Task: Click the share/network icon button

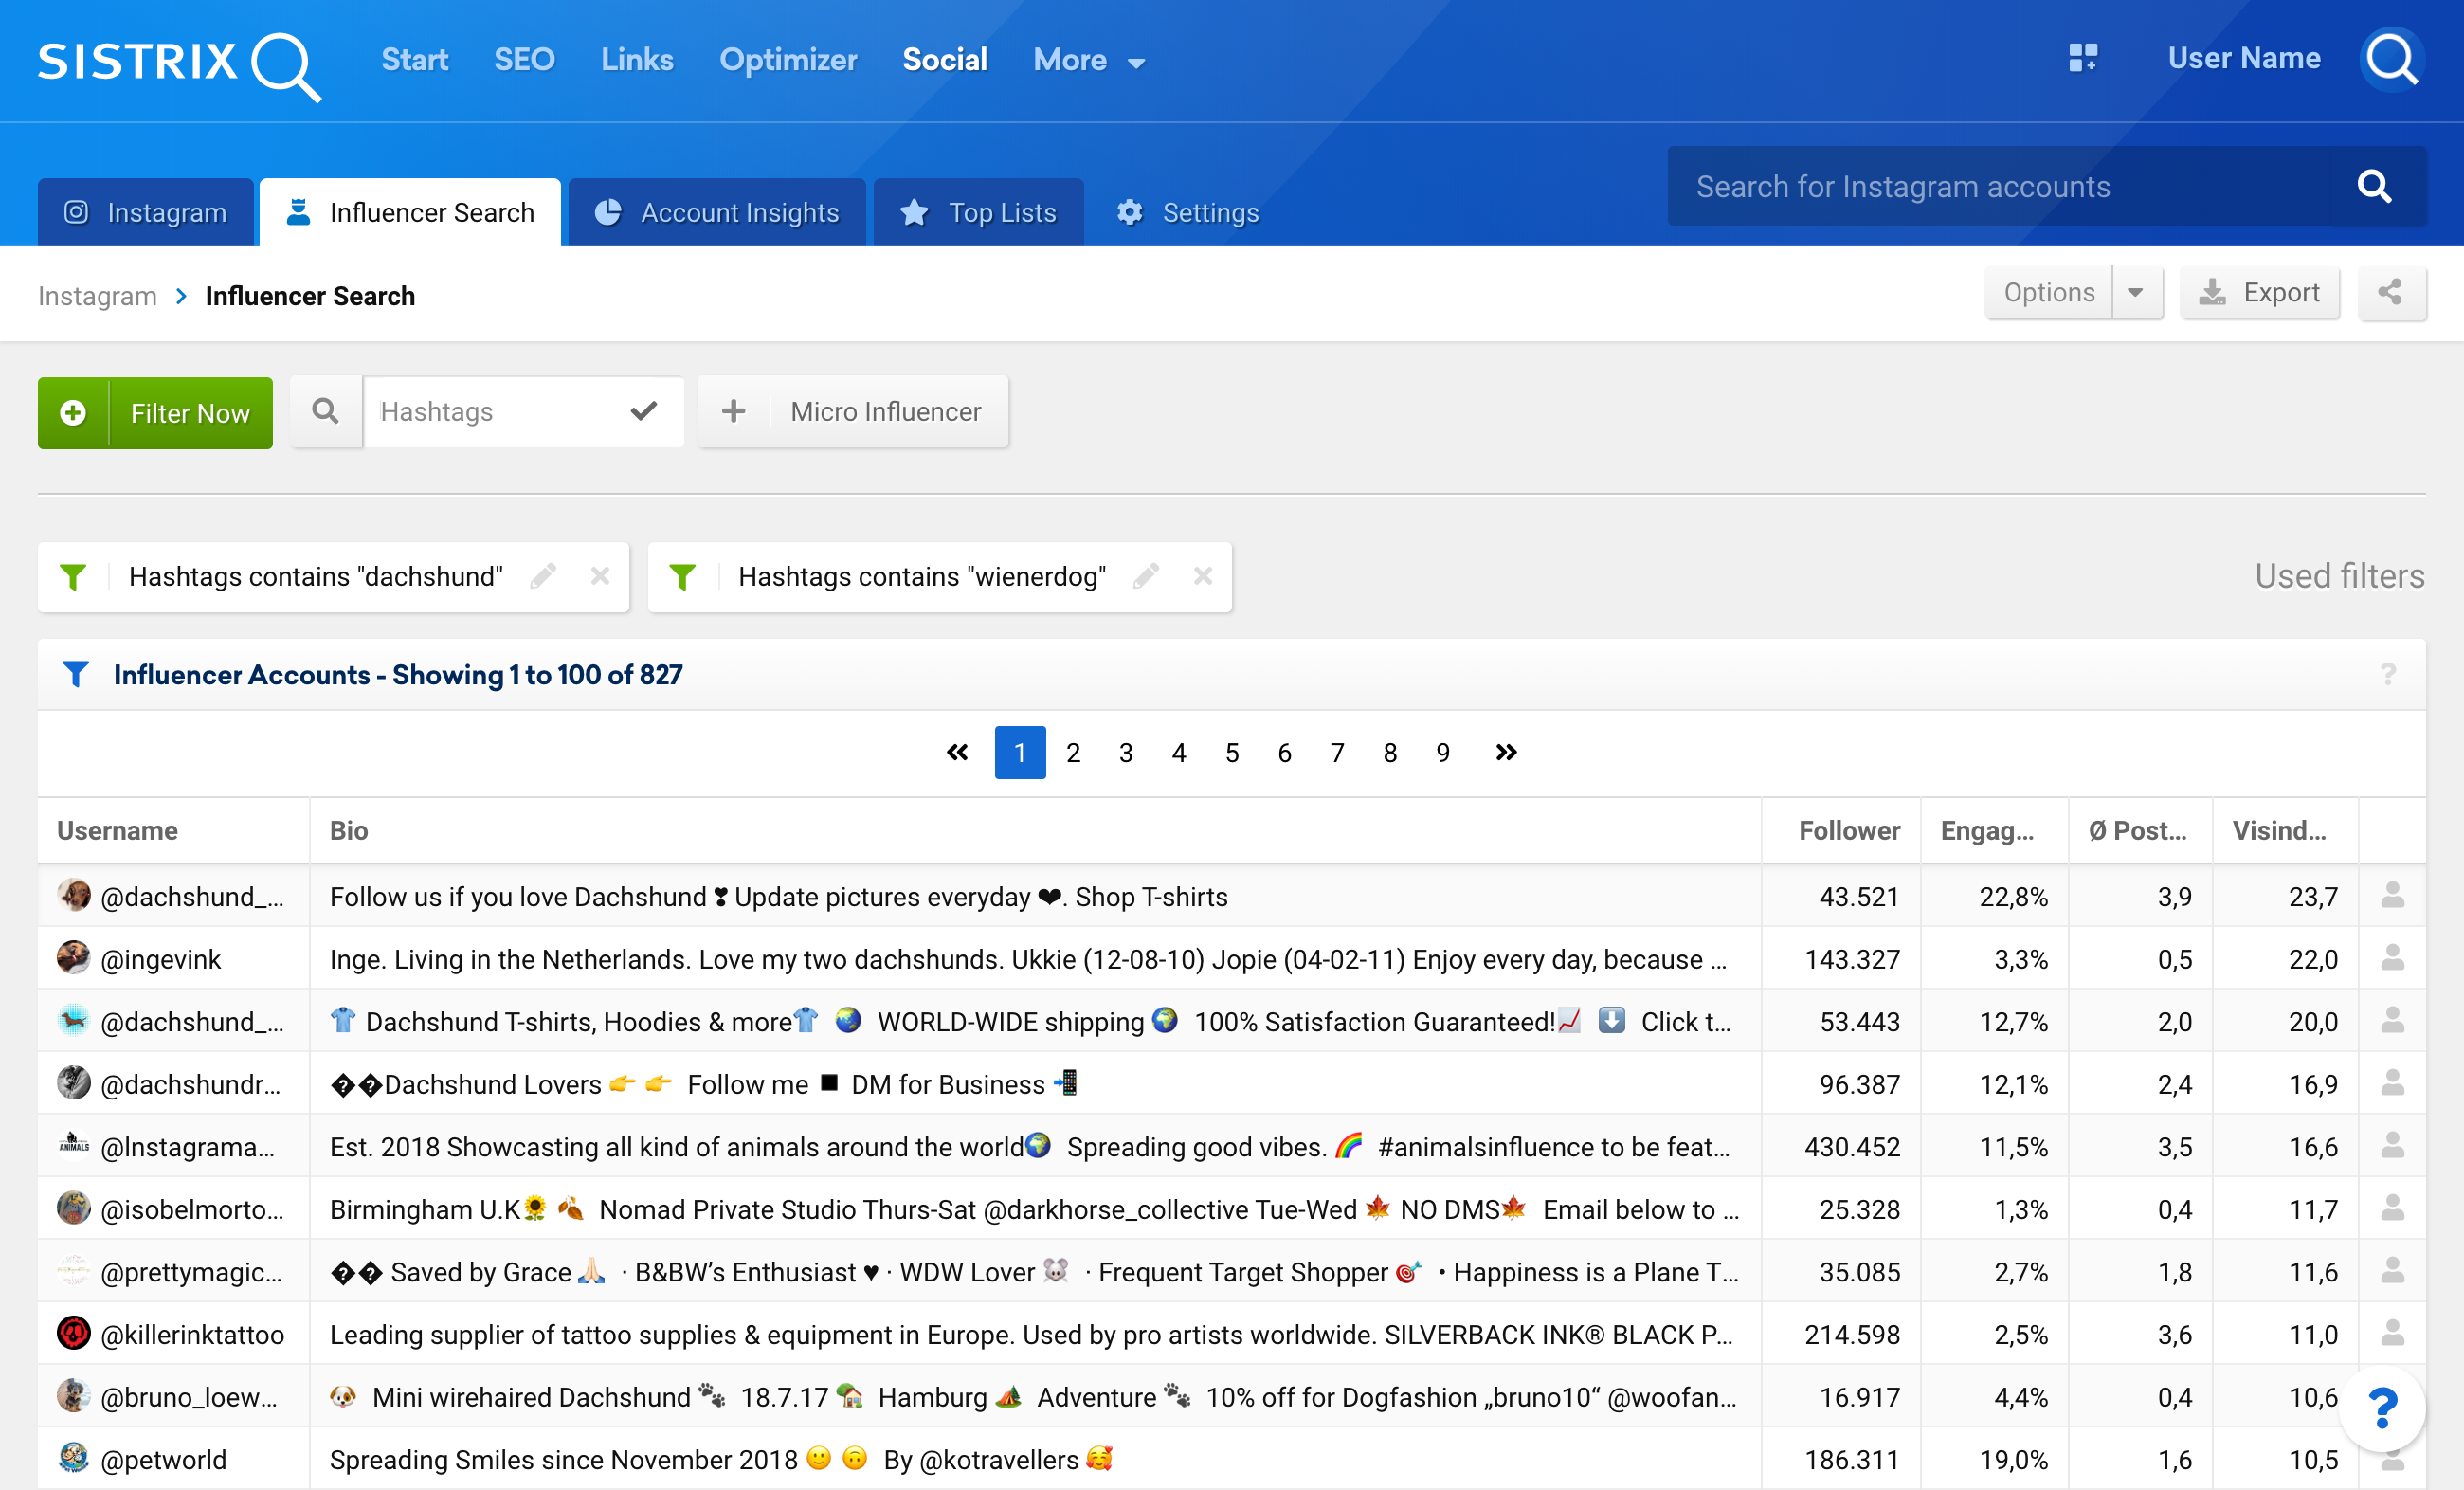Action: pyautogui.click(x=2388, y=292)
